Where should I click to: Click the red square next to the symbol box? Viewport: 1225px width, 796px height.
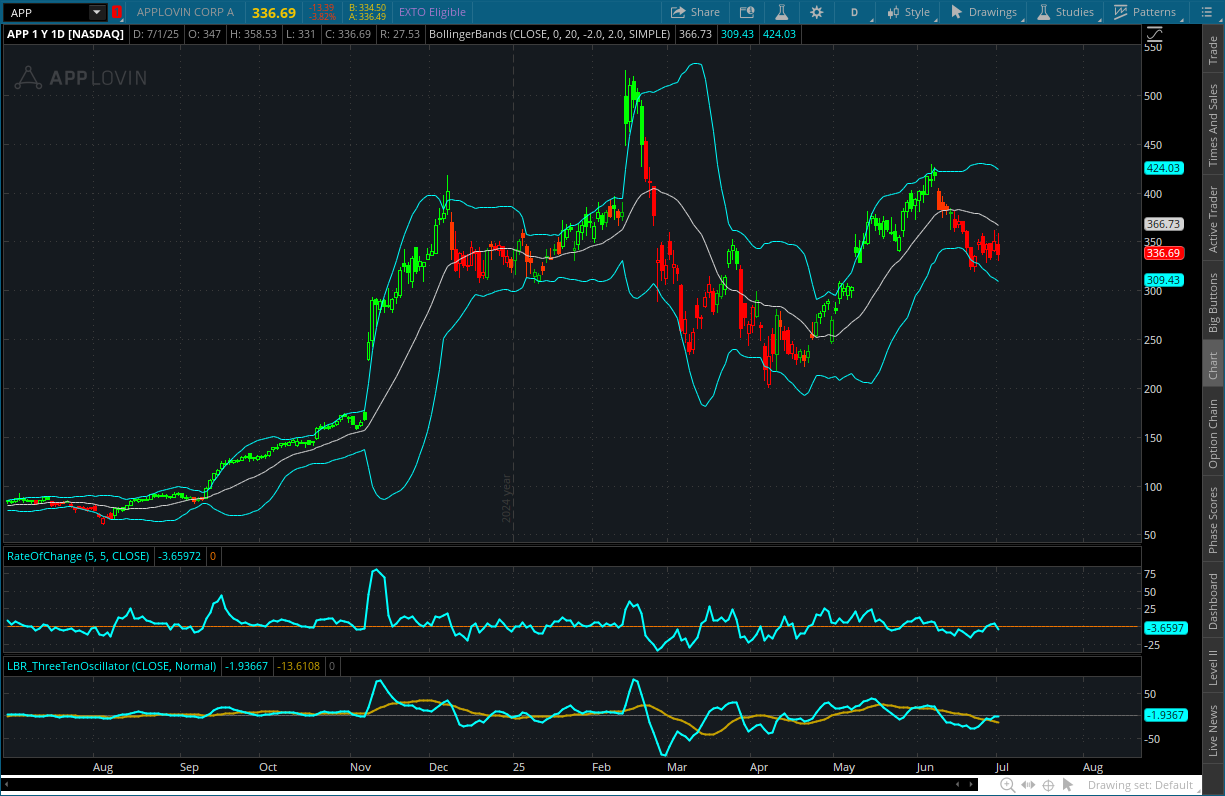(117, 12)
